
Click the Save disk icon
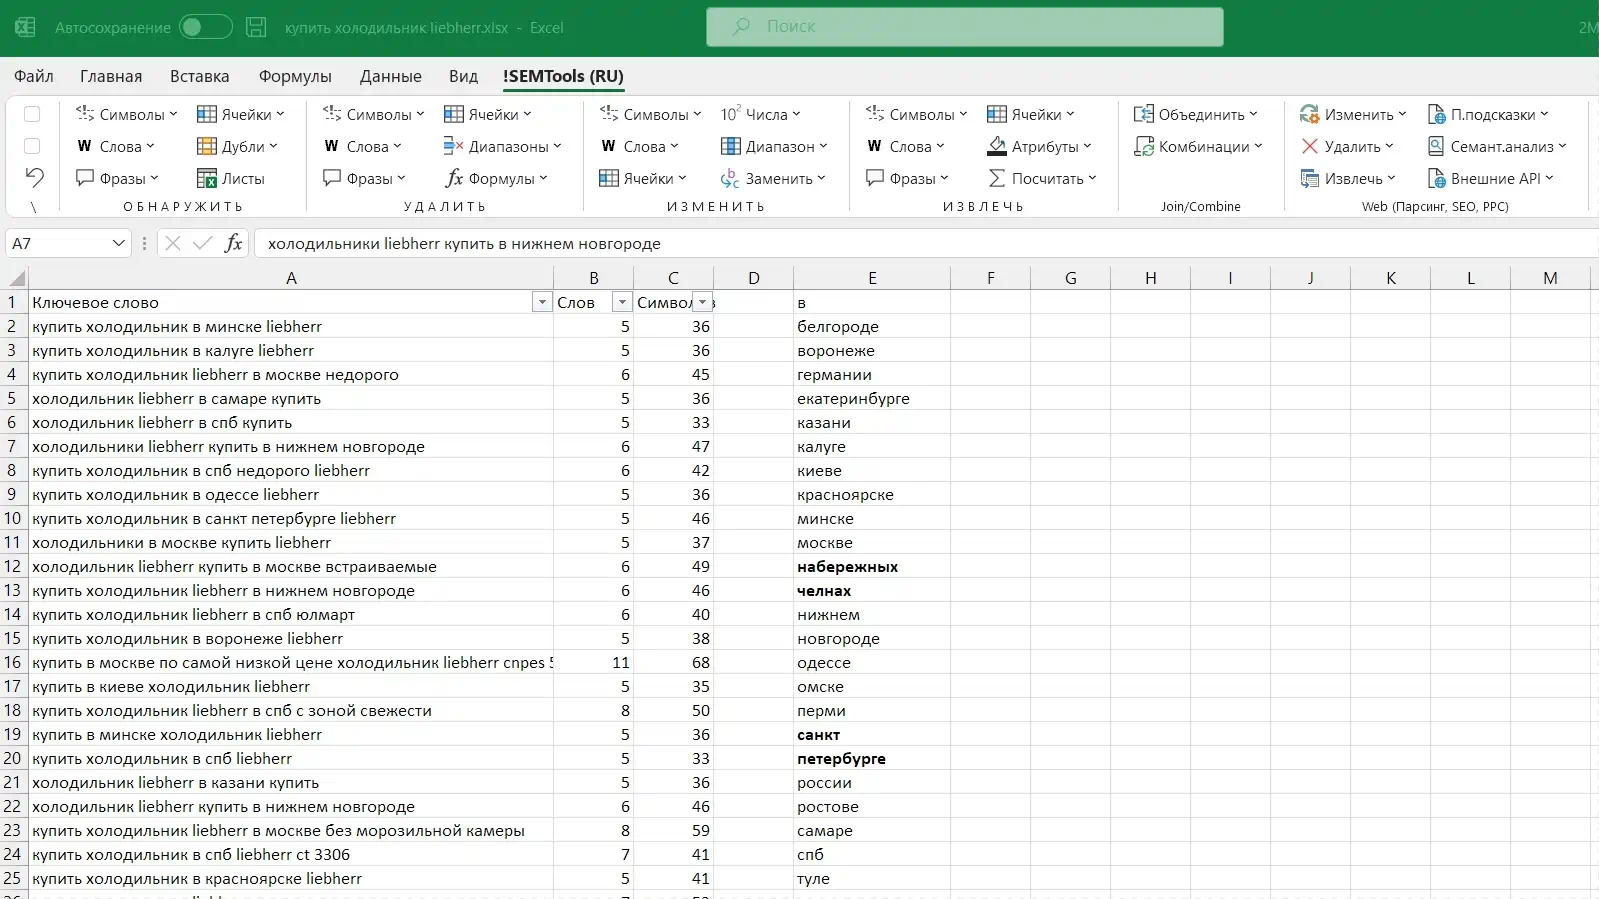pyautogui.click(x=256, y=27)
